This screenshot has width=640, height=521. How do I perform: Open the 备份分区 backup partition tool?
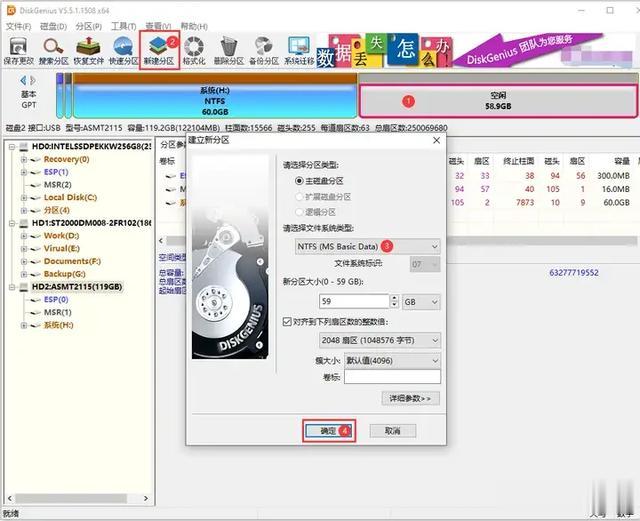coord(264,51)
